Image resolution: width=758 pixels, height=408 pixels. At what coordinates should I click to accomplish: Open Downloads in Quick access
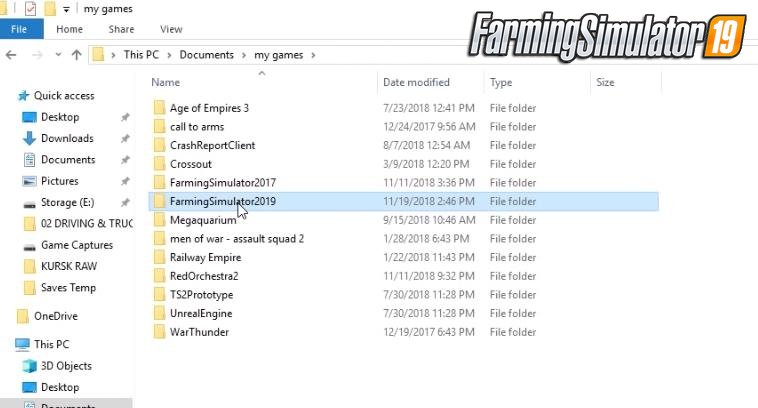[67, 138]
